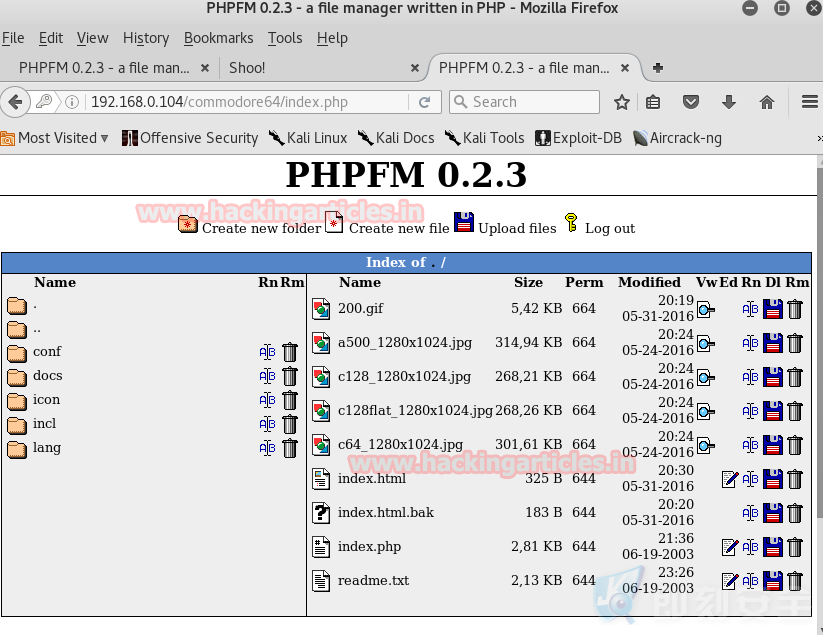
Task: Open the Aircrack-ng bookmark
Action: [x=678, y=138]
